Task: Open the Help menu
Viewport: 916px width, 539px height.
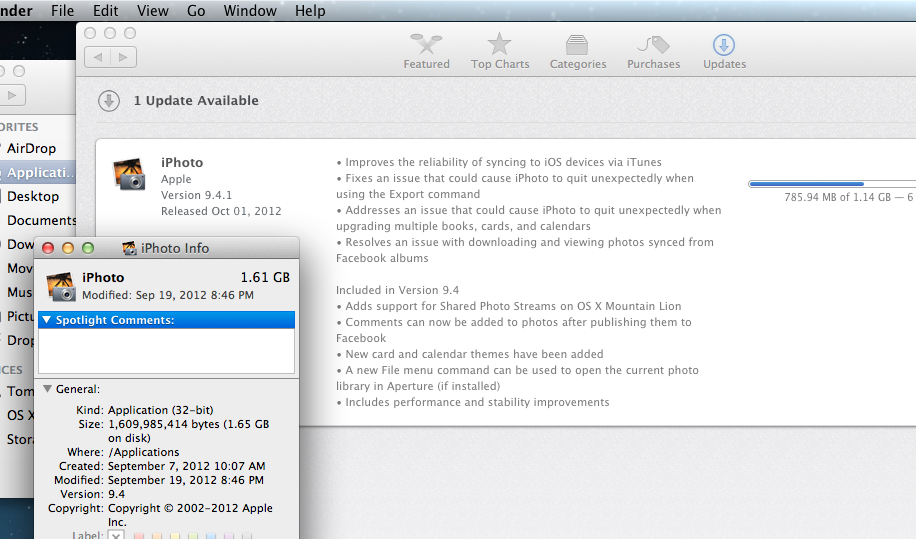Action: click(310, 11)
